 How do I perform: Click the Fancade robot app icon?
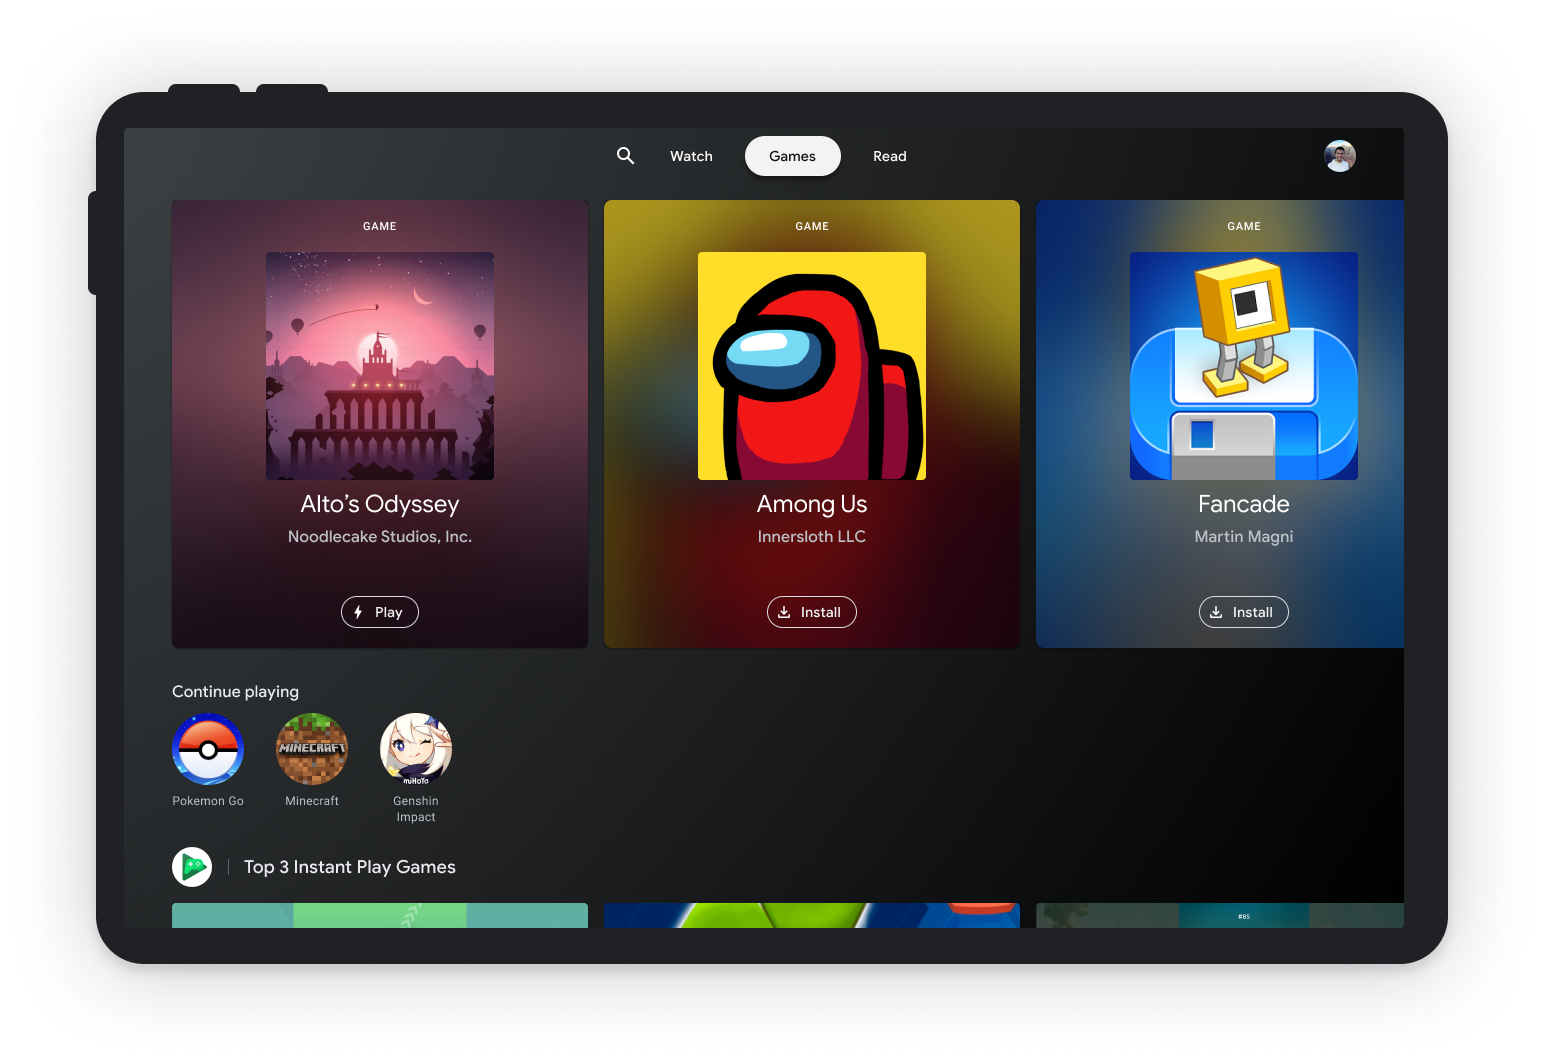tap(1243, 365)
